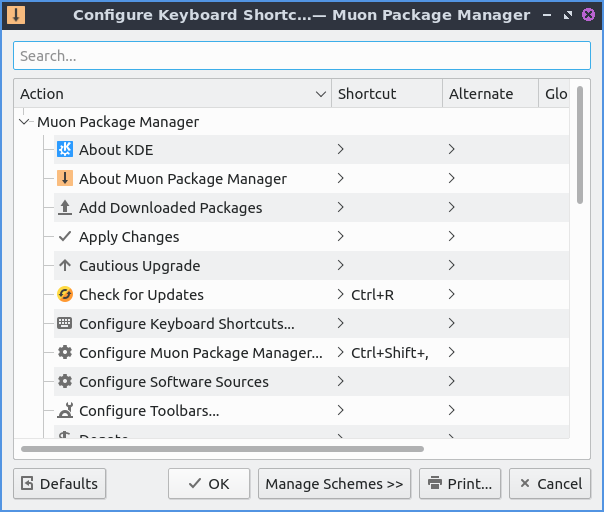Click the About Muon Package Manager icon

[x=65, y=179]
